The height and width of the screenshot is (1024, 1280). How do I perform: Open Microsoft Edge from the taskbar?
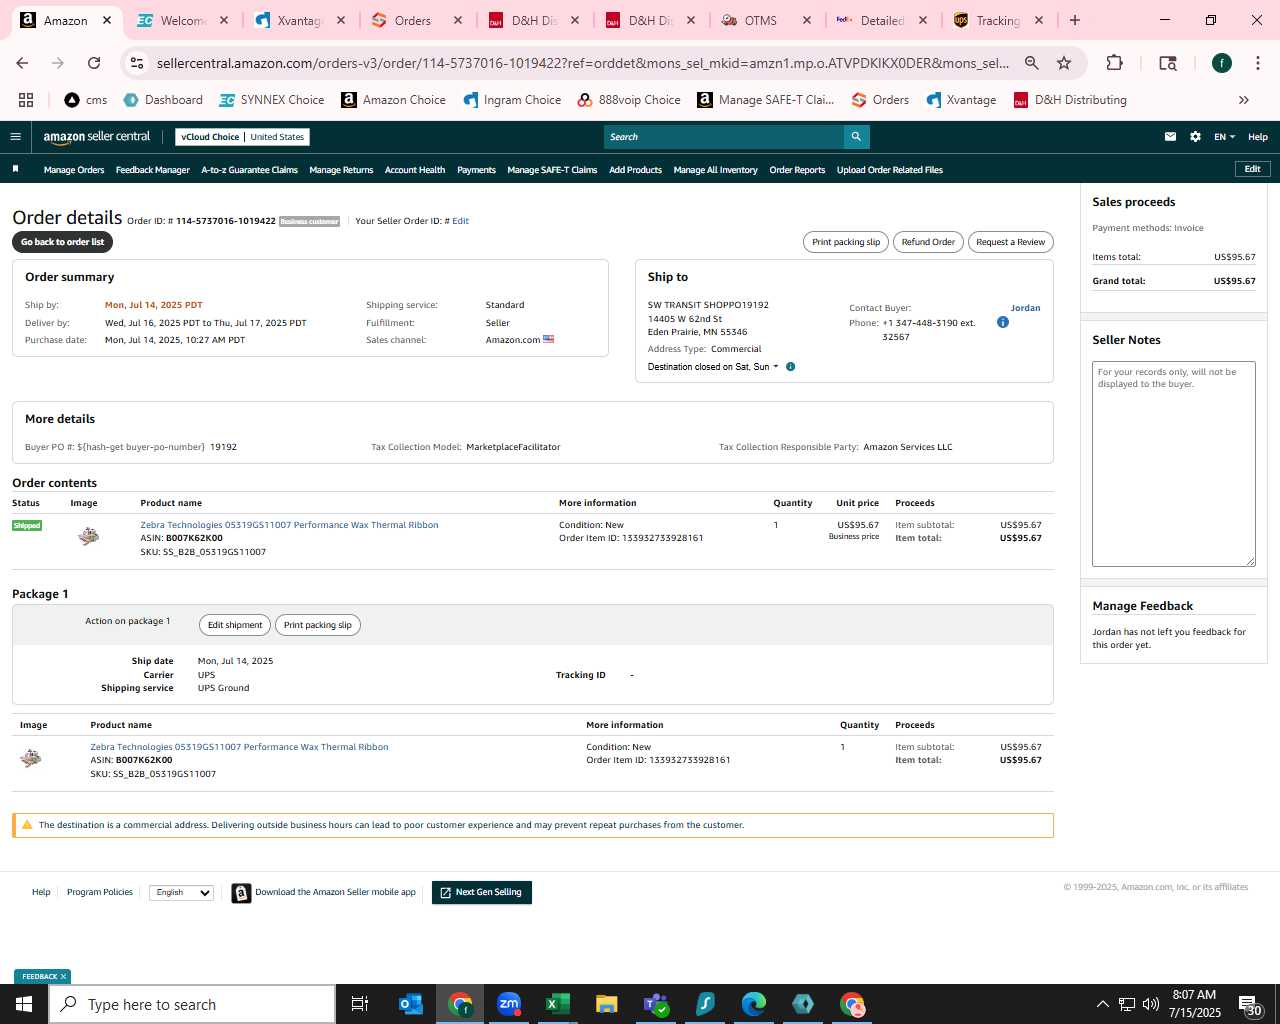(754, 1004)
